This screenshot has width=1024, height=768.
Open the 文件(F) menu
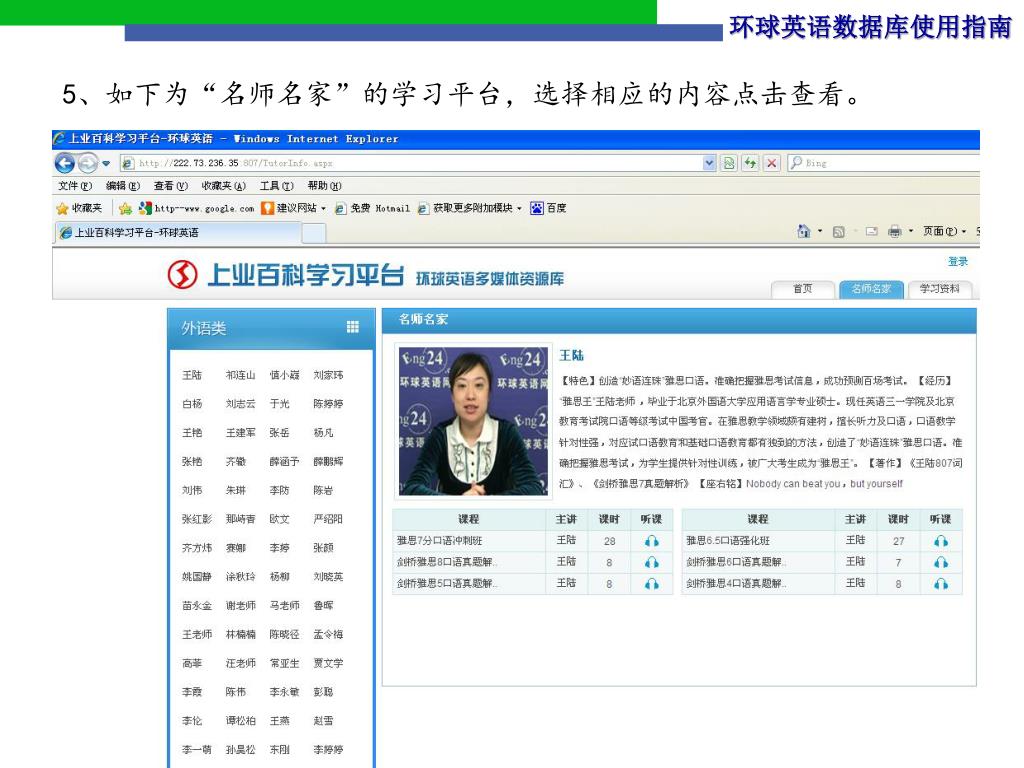coord(75,185)
